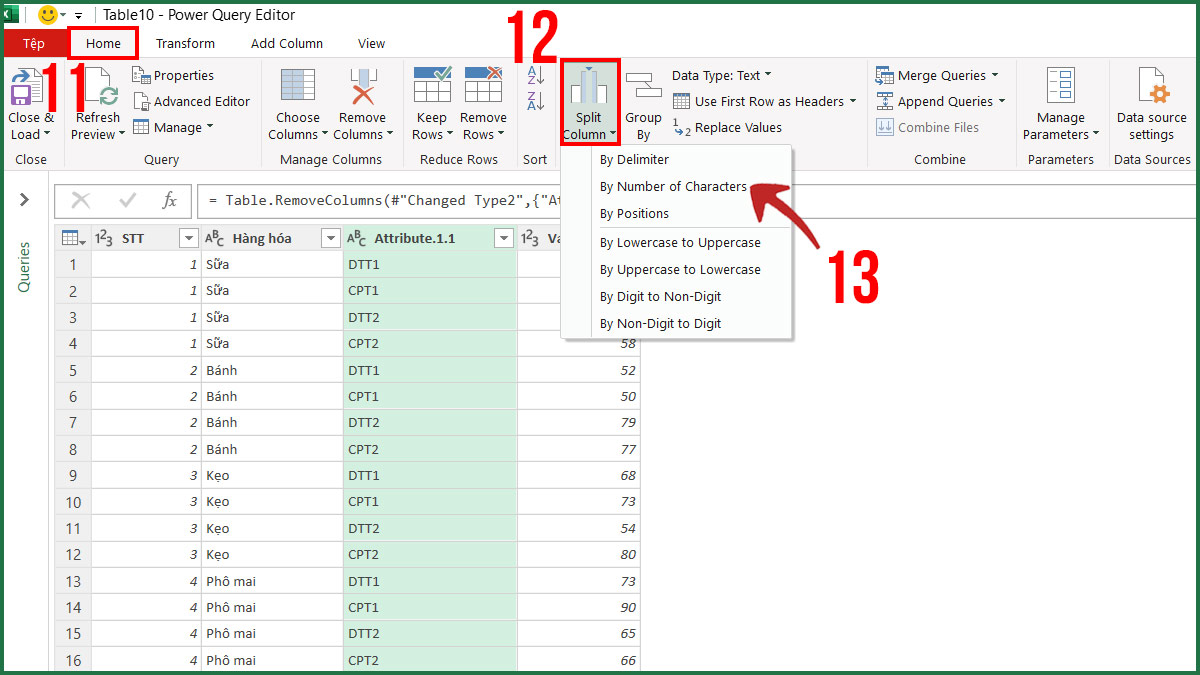Click inside the formula bar
The width and height of the screenshot is (1200, 675).
pyautogui.click(x=400, y=201)
